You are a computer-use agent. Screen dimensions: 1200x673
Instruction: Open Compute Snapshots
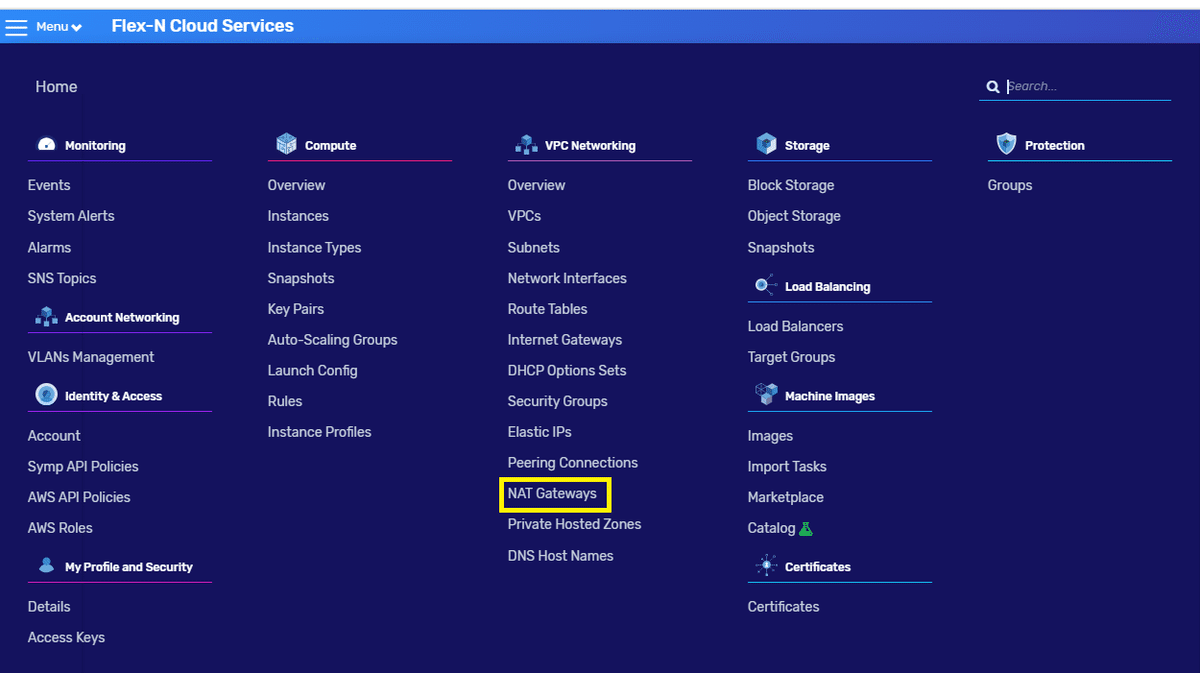301,278
